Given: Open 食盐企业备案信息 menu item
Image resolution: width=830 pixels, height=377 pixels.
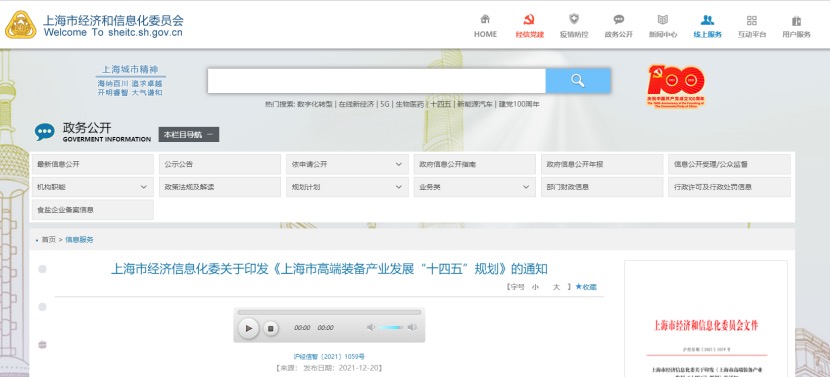Looking at the screenshot, I should point(93,210).
